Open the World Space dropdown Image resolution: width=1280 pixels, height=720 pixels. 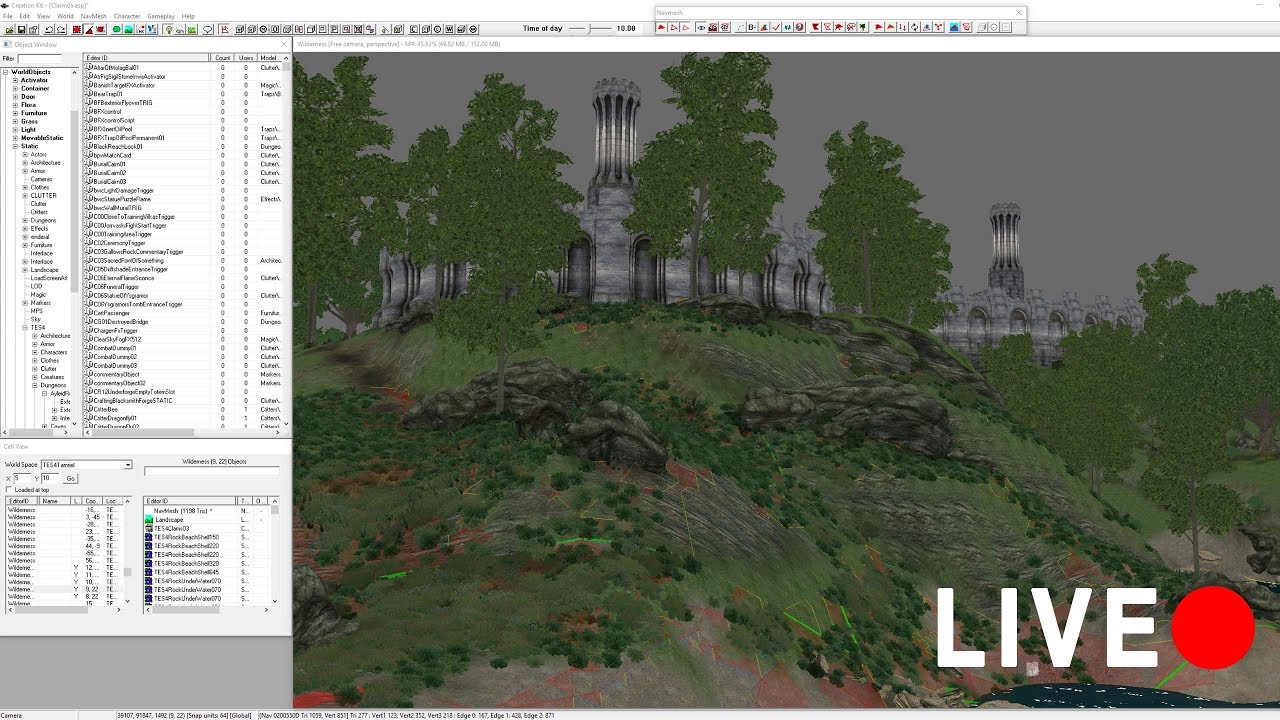127,465
